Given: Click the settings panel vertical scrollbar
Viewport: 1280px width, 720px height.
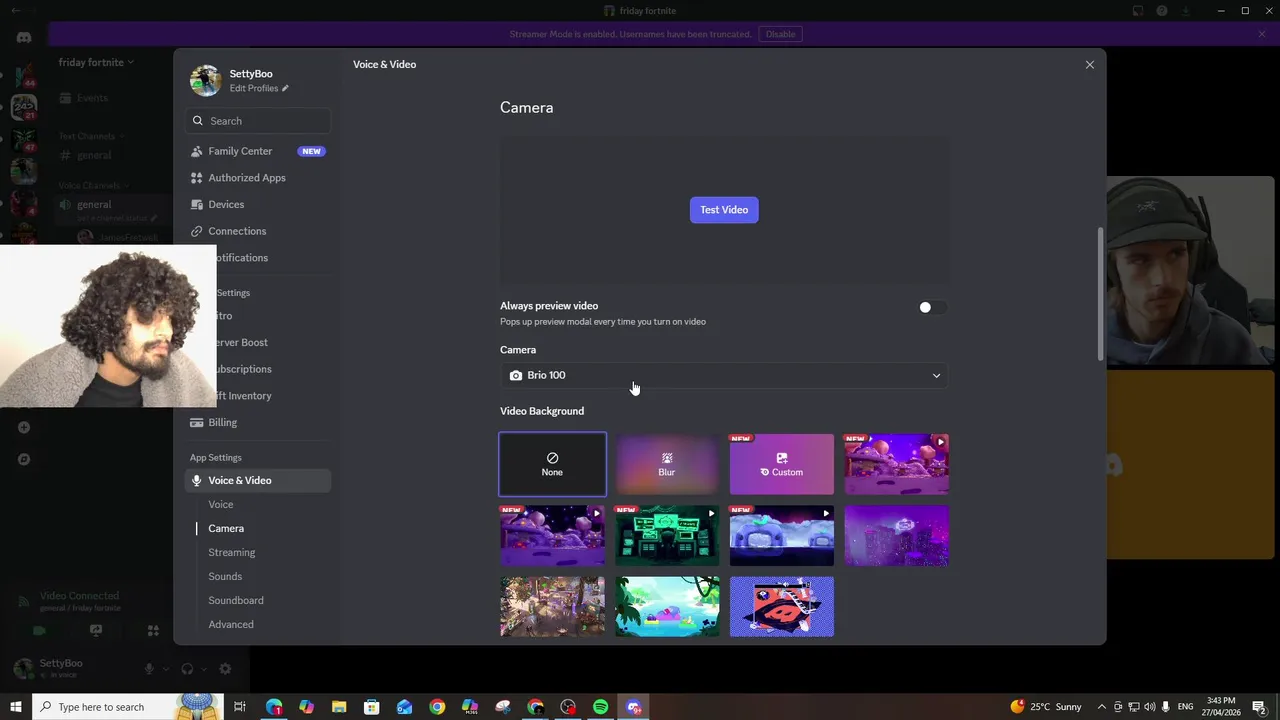Looking at the screenshot, I should [x=1101, y=293].
